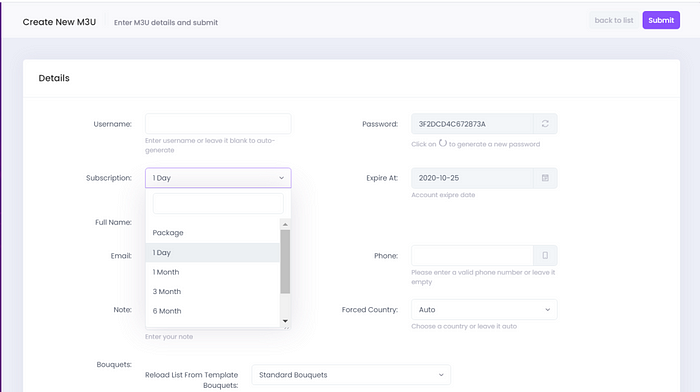Screen dimensions: 700x392
Task: Go back to list
Action: pyautogui.click(x=614, y=20)
